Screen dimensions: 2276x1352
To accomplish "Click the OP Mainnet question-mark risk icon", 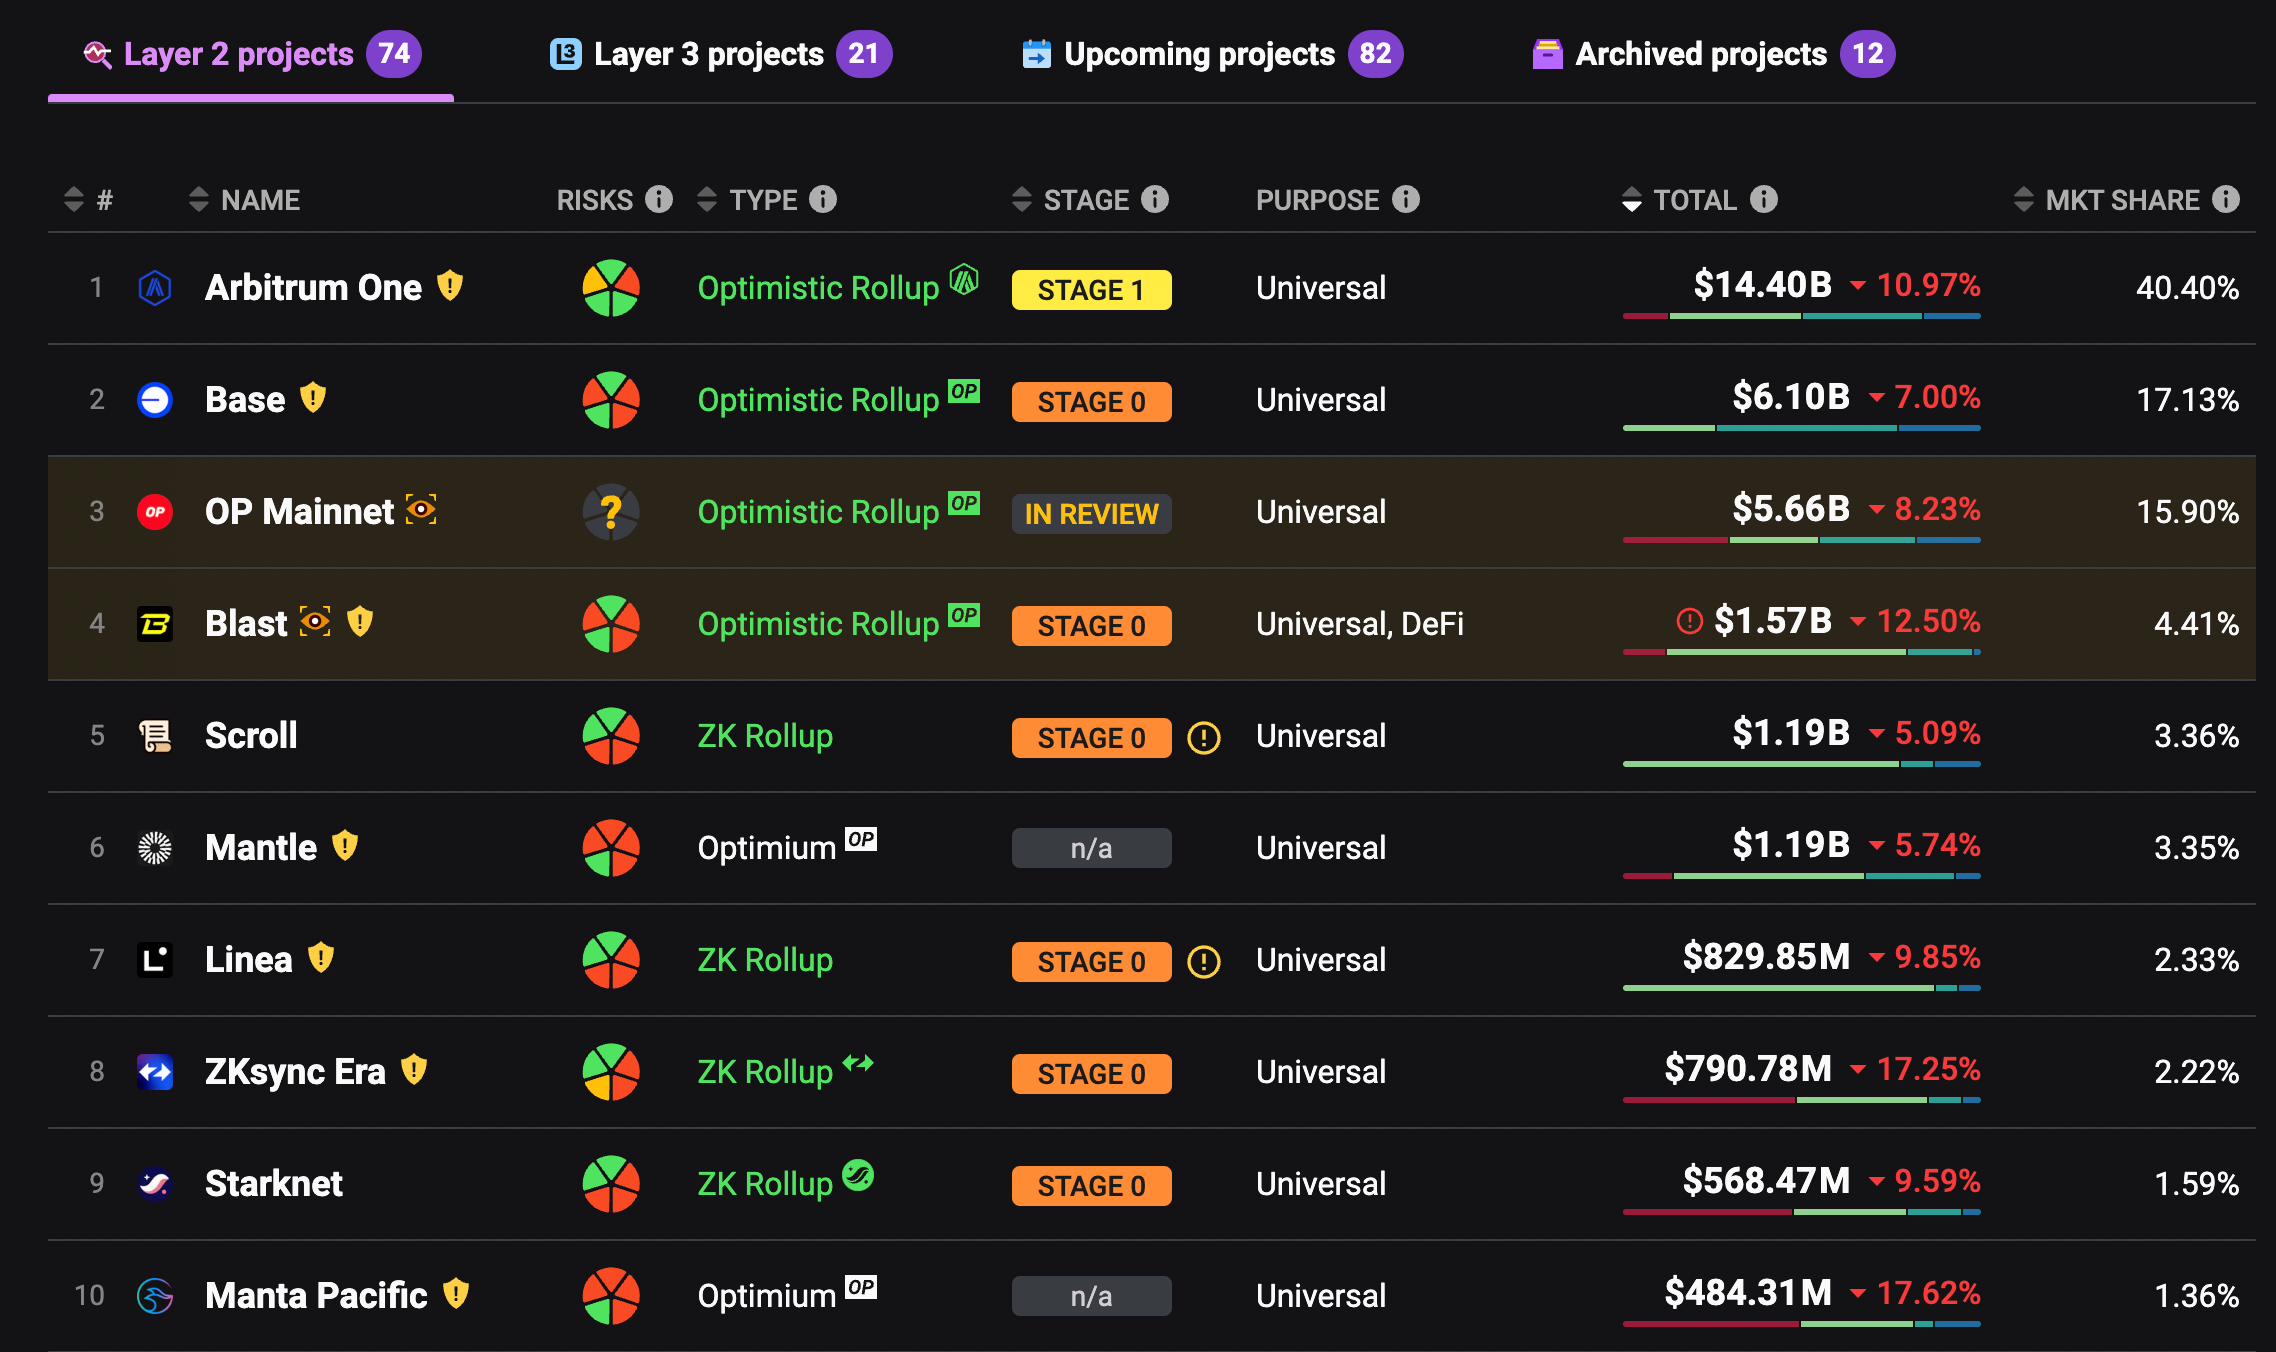I will coord(611,512).
